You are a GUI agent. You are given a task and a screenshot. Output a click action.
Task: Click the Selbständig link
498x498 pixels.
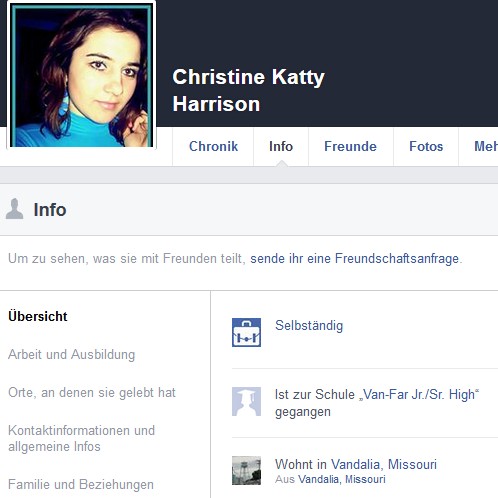tap(309, 326)
